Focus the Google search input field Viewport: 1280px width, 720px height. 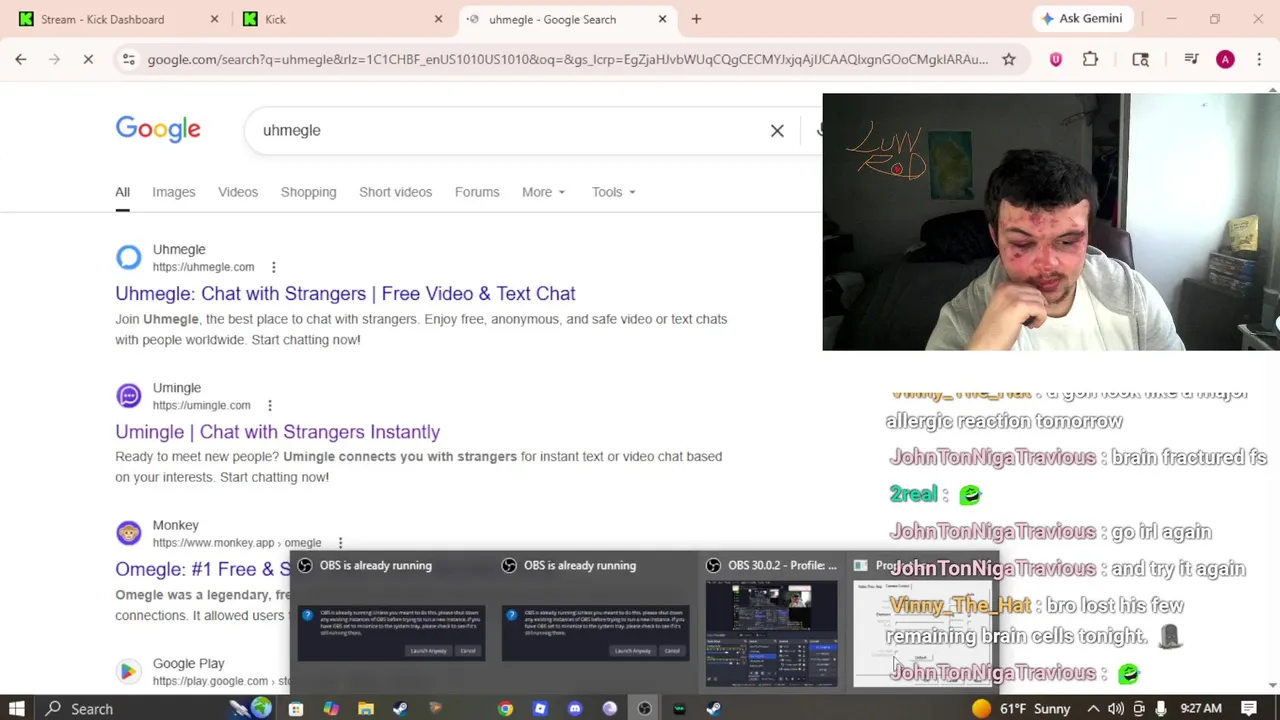(510, 130)
